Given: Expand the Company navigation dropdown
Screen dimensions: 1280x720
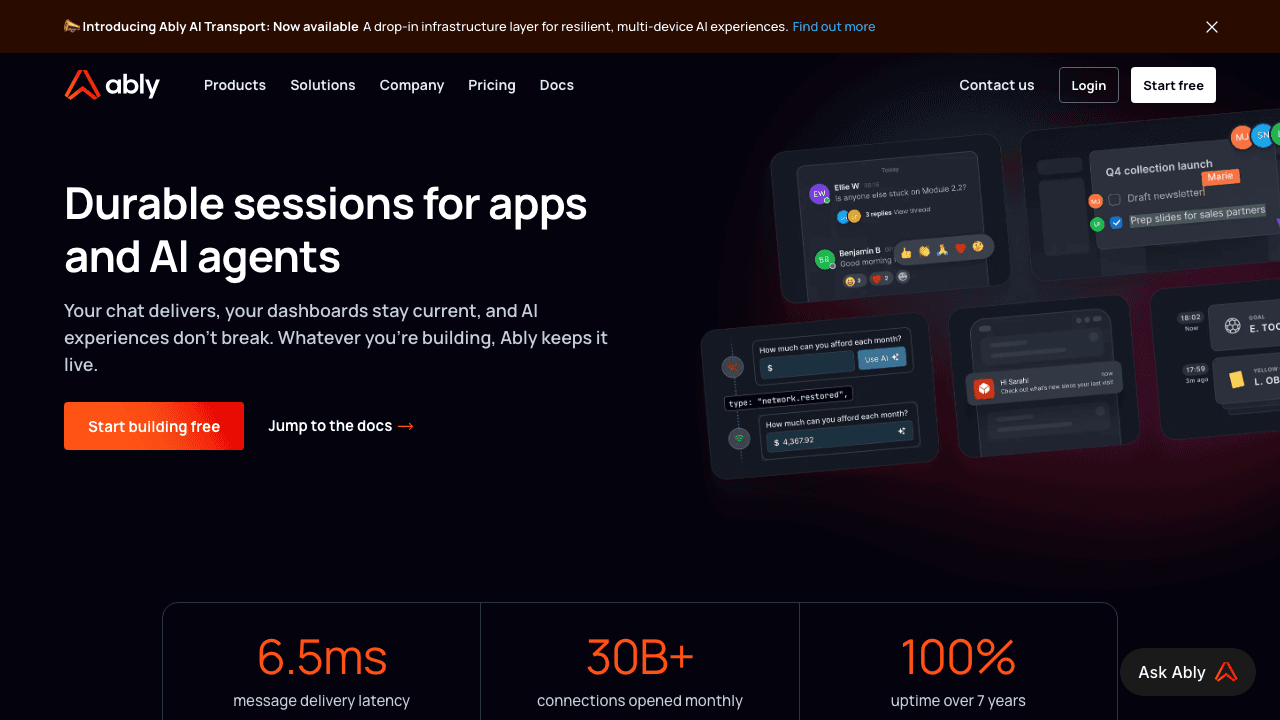Looking at the screenshot, I should (411, 85).
